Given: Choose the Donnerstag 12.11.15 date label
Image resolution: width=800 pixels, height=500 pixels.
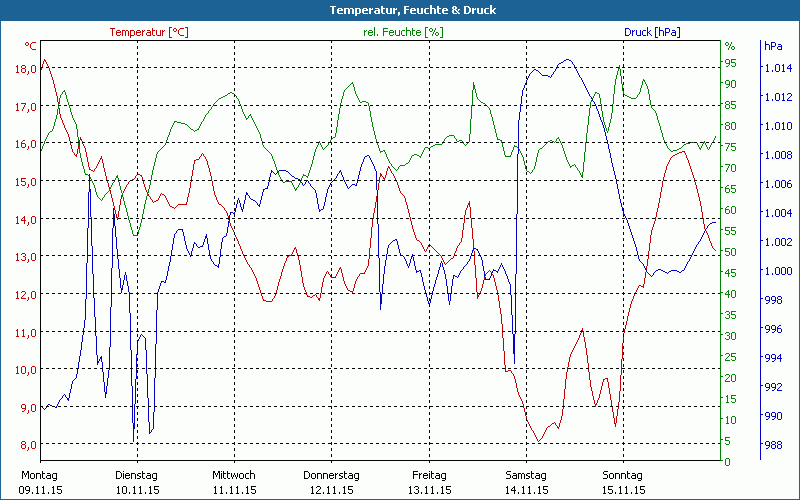Looking at the screenshot, I should 331,482.
